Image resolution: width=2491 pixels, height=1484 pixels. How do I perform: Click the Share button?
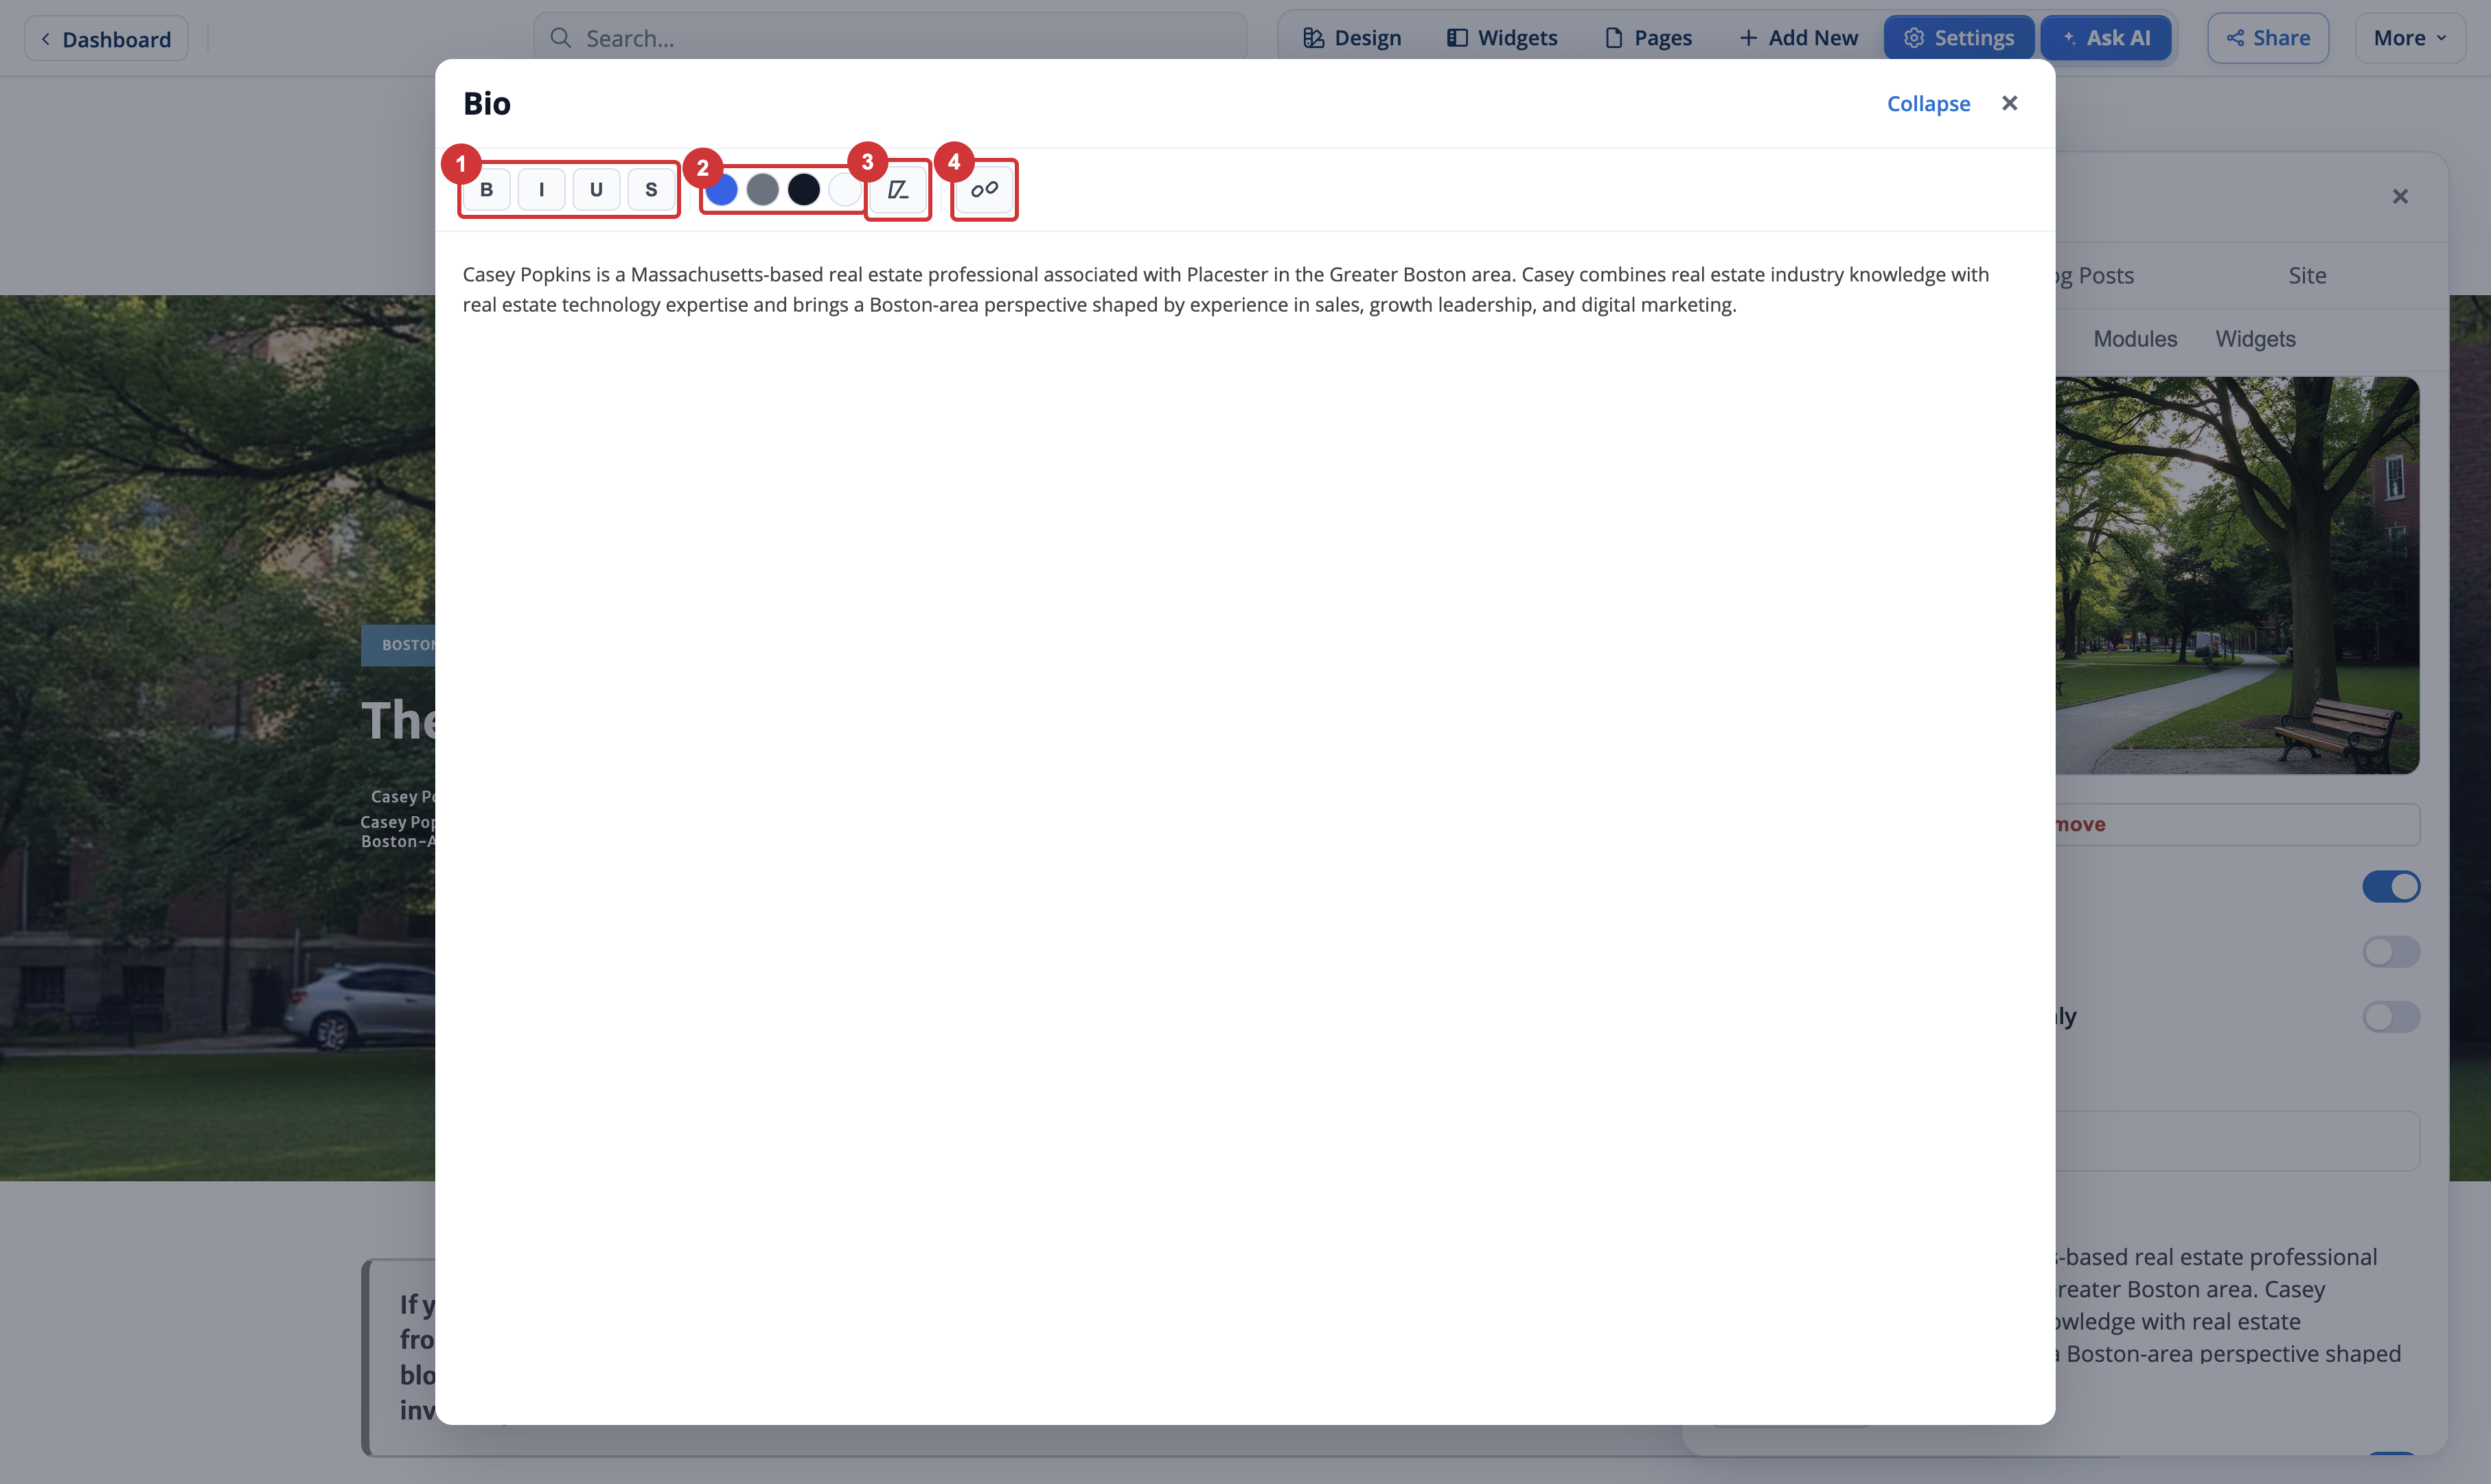pyautogui.click(x=2267, y=38)
